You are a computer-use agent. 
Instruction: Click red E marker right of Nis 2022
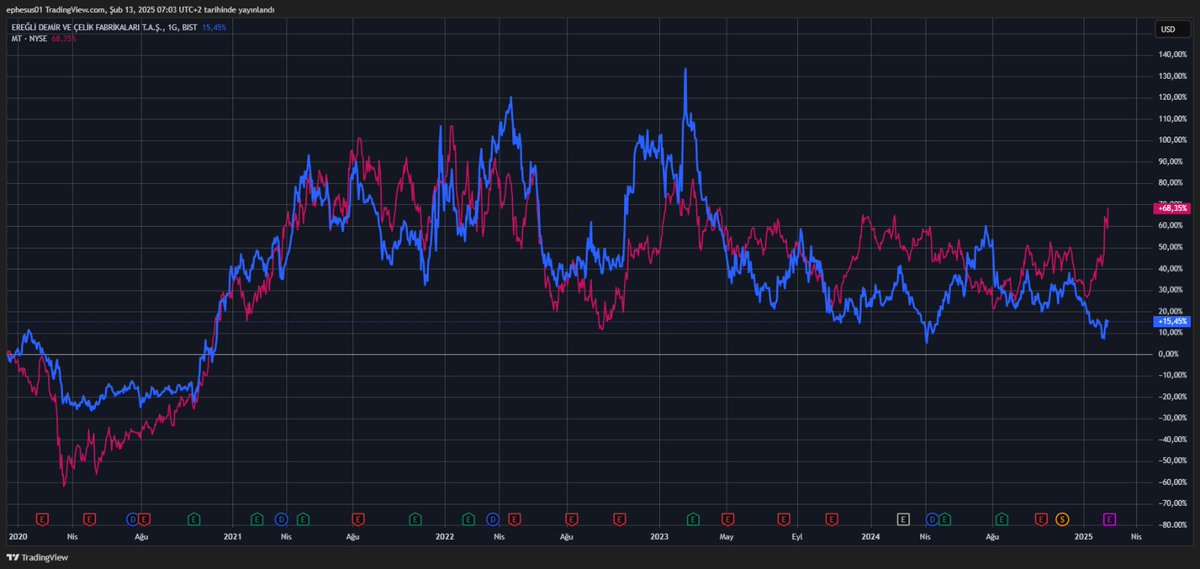pyautogui.click(x=514, y=519)
